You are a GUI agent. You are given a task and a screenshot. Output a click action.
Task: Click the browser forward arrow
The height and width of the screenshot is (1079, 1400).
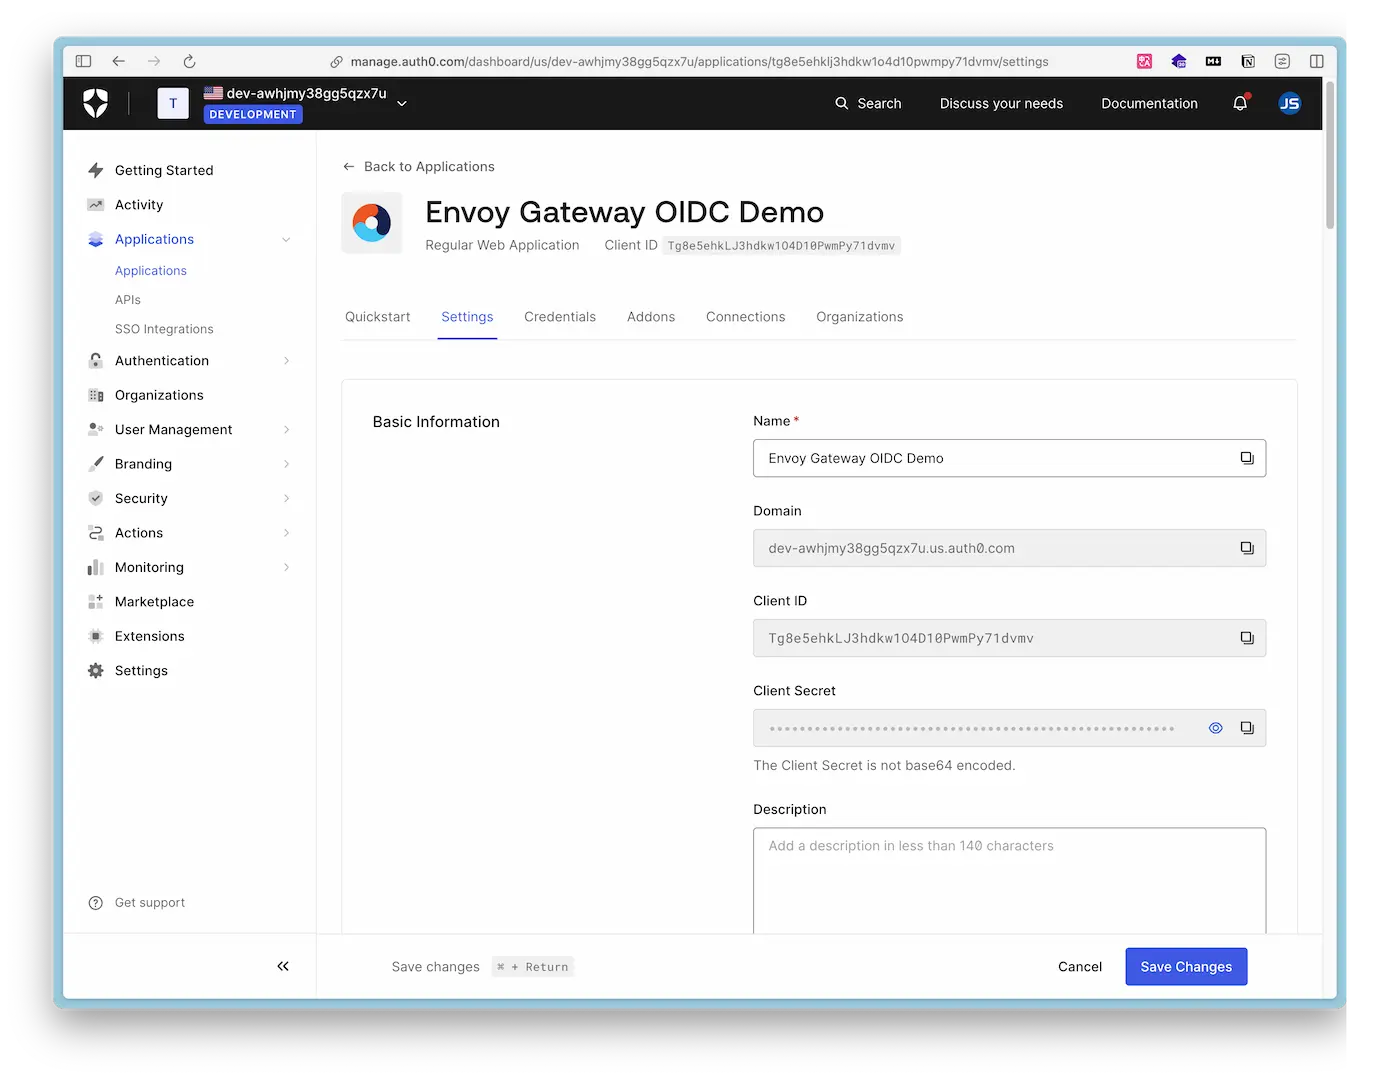pyautogui.click(x=154, y=61)
